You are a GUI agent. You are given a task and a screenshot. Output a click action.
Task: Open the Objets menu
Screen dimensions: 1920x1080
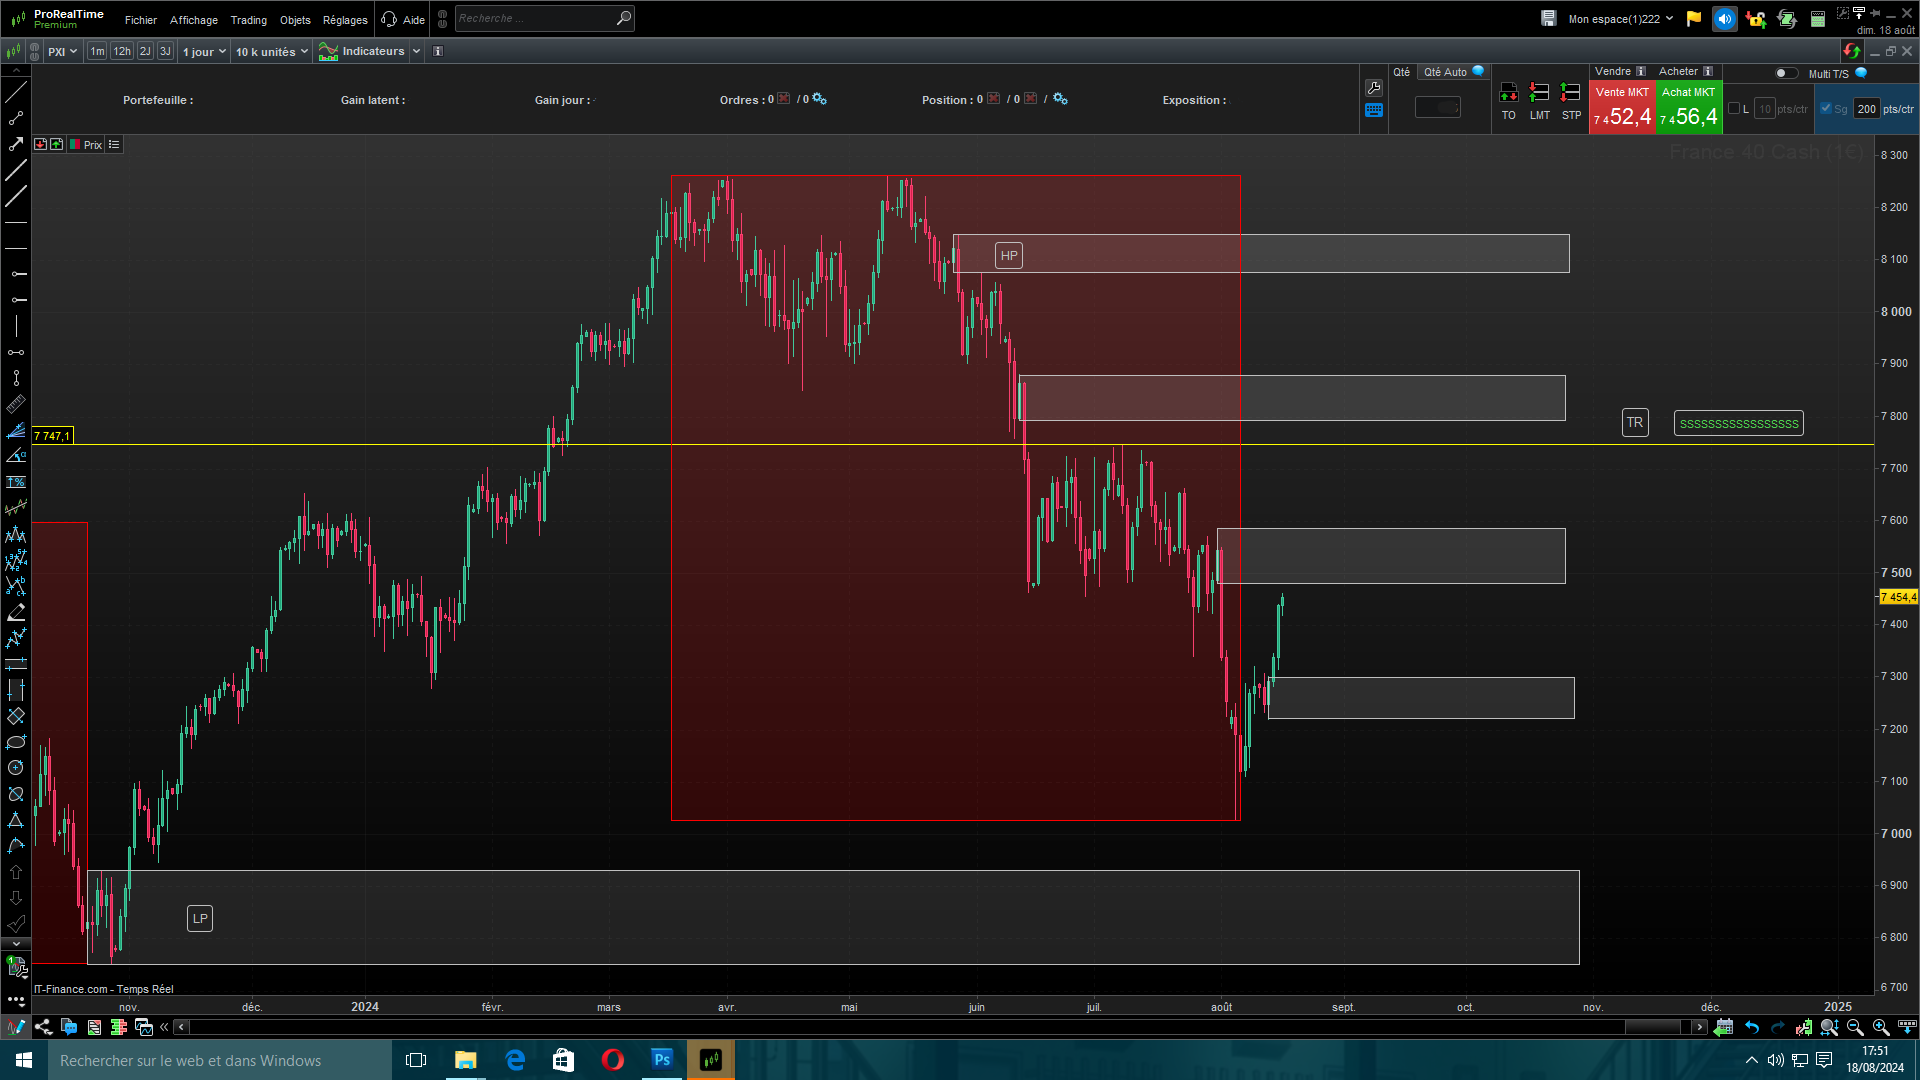coord(295,20)
